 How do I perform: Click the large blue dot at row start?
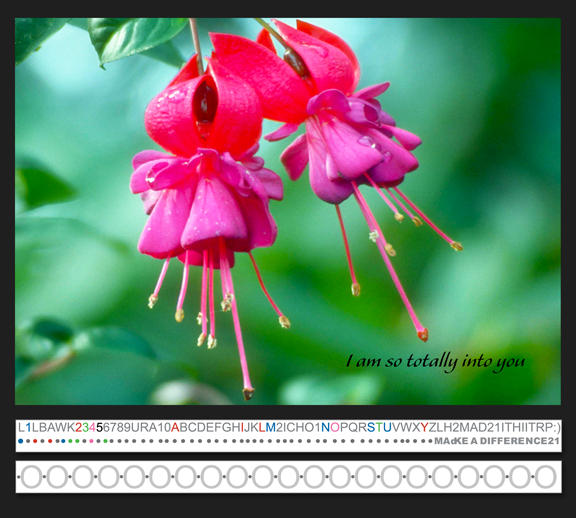coord(21,441)
